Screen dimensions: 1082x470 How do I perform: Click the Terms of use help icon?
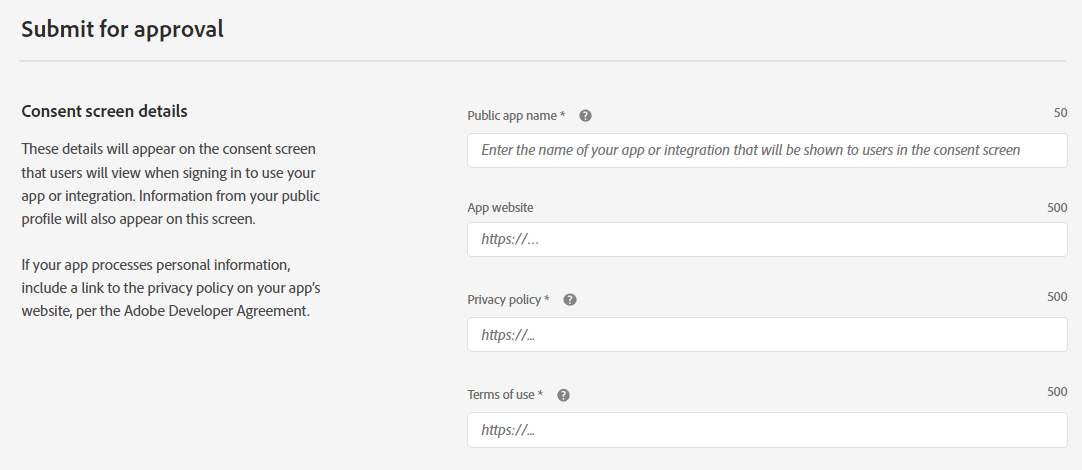pos(563,395)
